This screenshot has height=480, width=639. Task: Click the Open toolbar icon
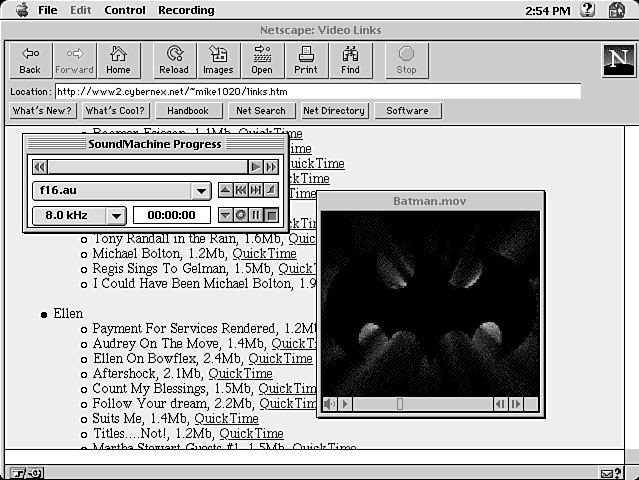[262, 60]
